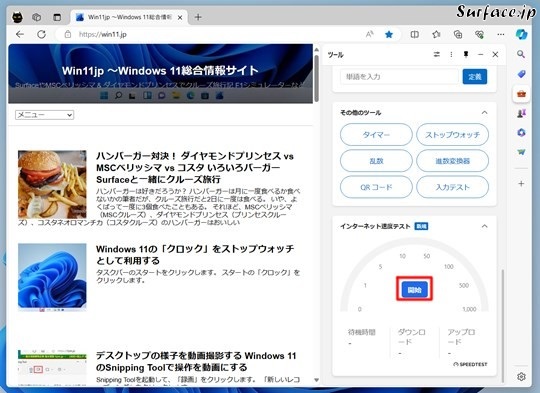The width and height of the screenshot is (540, 393).
Task: Click the Windows 11 bloom thumbnail
Action: click(x=52, y=277)
